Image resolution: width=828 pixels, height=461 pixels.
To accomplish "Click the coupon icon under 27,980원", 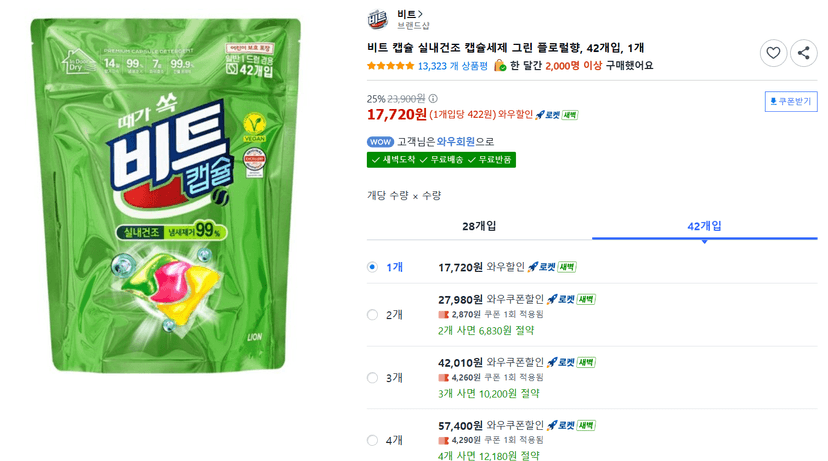I will [x=444, y=314].
